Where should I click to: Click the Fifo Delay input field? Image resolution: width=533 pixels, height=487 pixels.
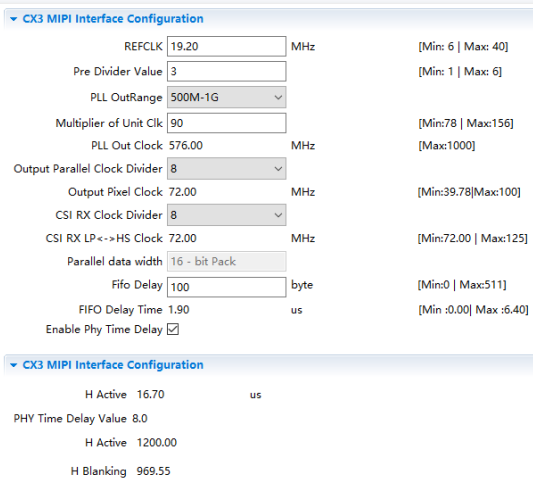pos(226,287)
